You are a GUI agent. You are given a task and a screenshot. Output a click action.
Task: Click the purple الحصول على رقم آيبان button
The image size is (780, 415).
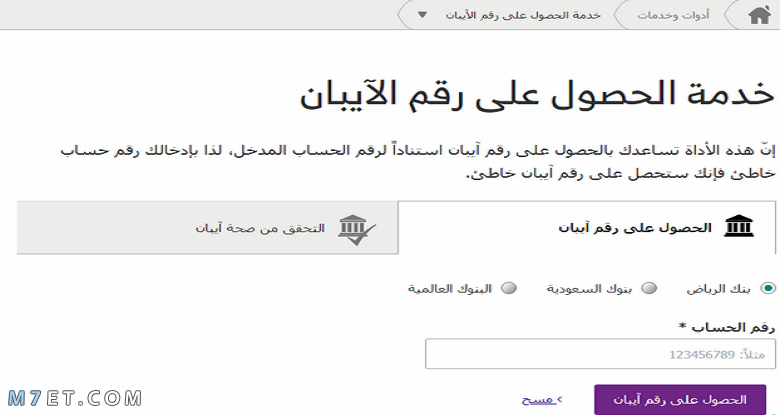[x=680, y=400]
